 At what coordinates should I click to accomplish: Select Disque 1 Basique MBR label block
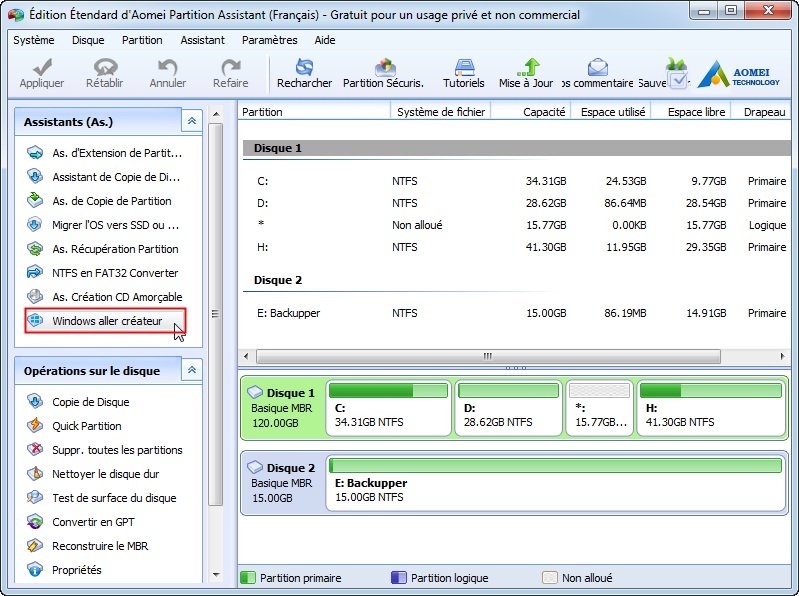pos(282,408)
